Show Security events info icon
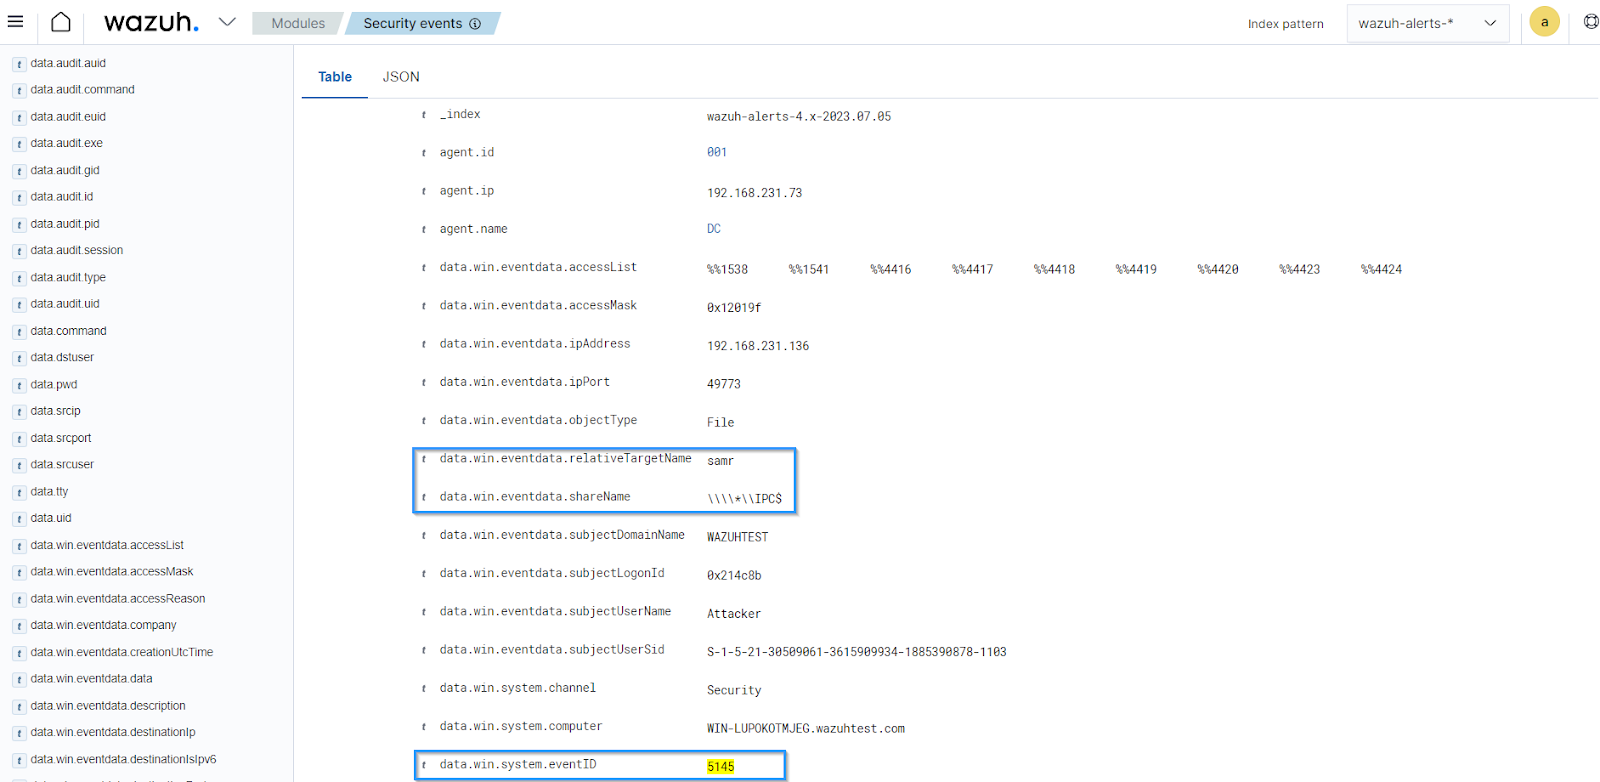 coord(475,23)
